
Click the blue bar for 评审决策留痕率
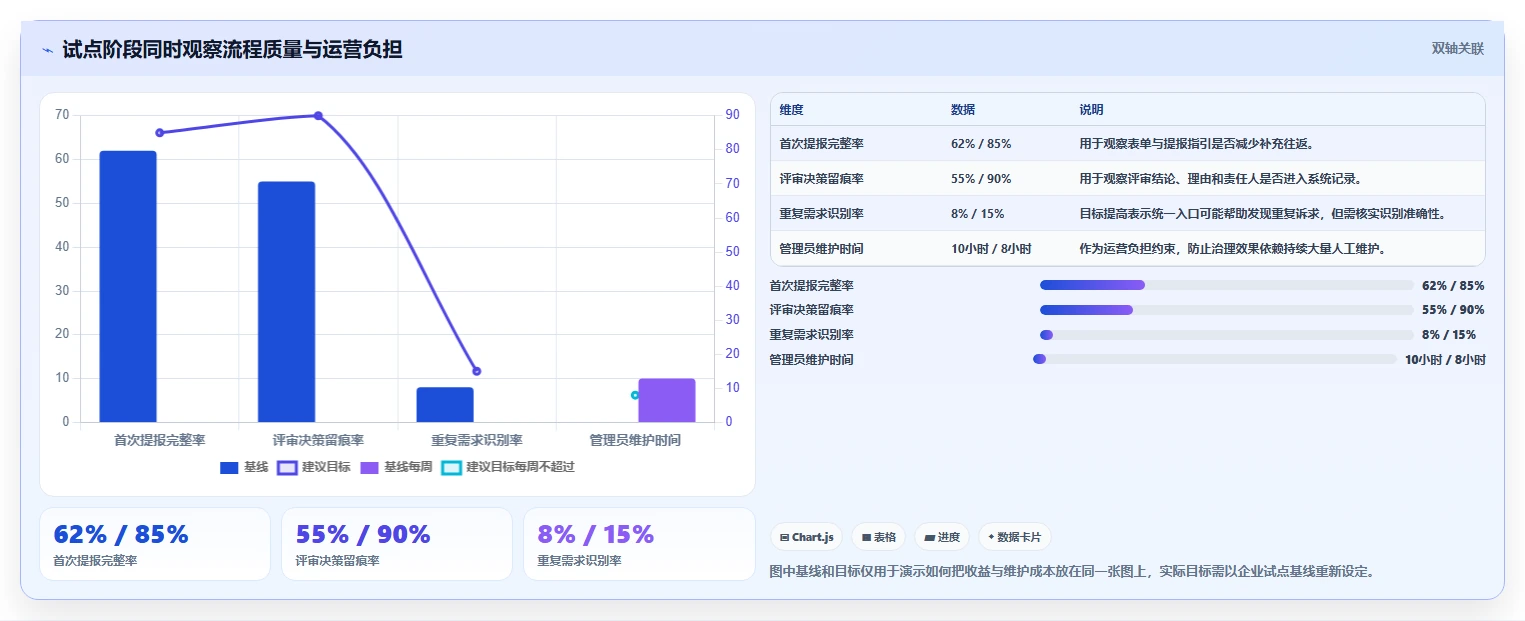pos(286,302)
